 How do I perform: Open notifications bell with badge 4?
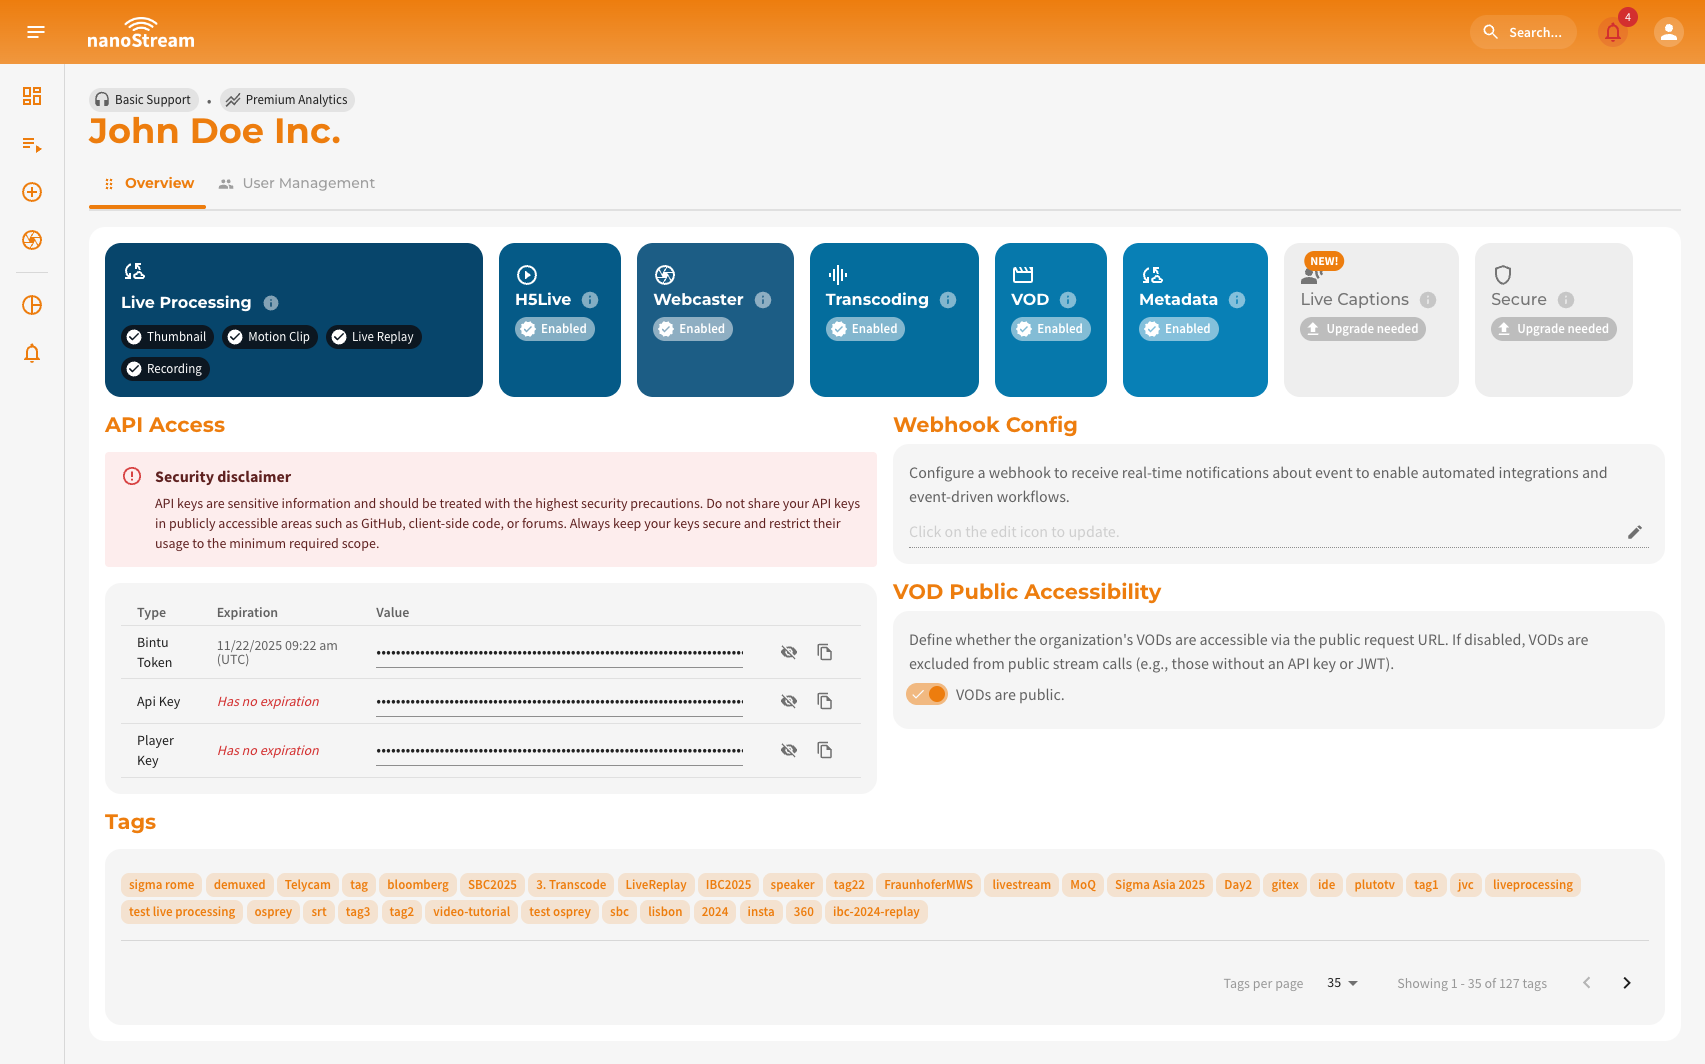(x=1612, y=32)
